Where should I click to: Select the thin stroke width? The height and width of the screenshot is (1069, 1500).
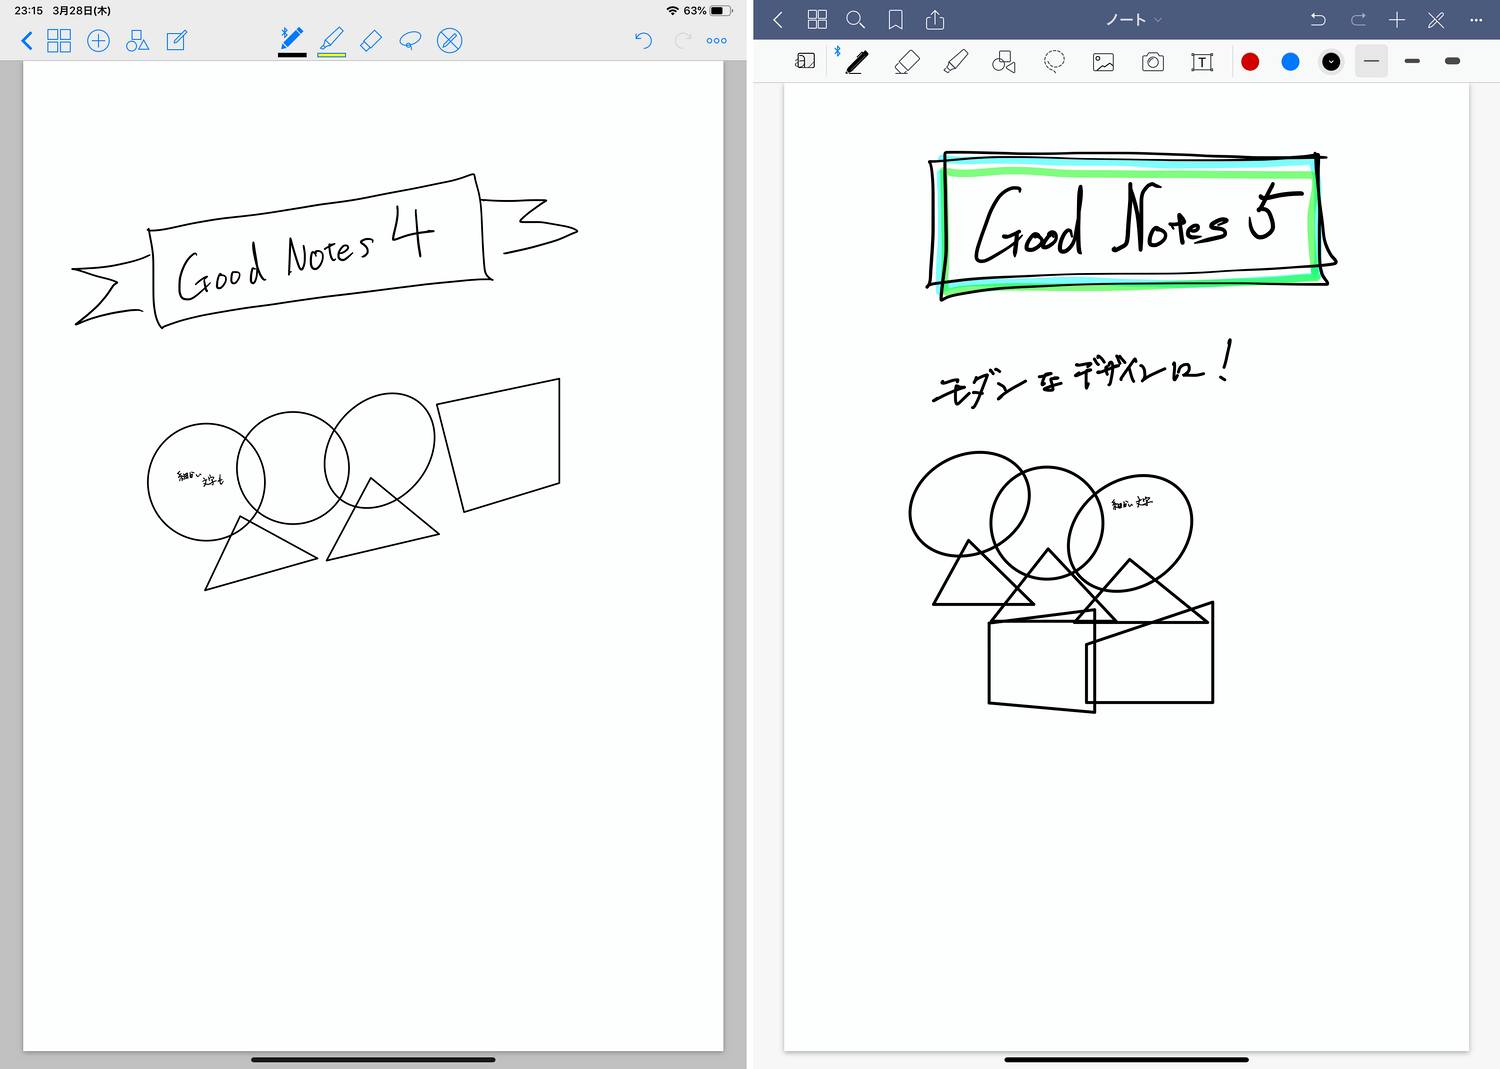(x=1371, y=62)
